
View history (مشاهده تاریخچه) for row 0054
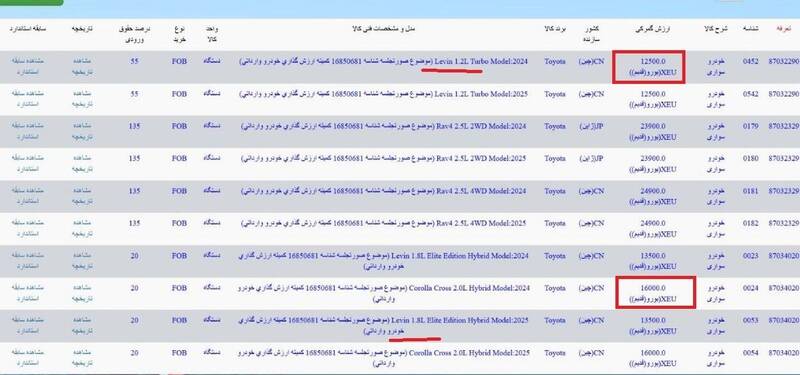[82, 358]
